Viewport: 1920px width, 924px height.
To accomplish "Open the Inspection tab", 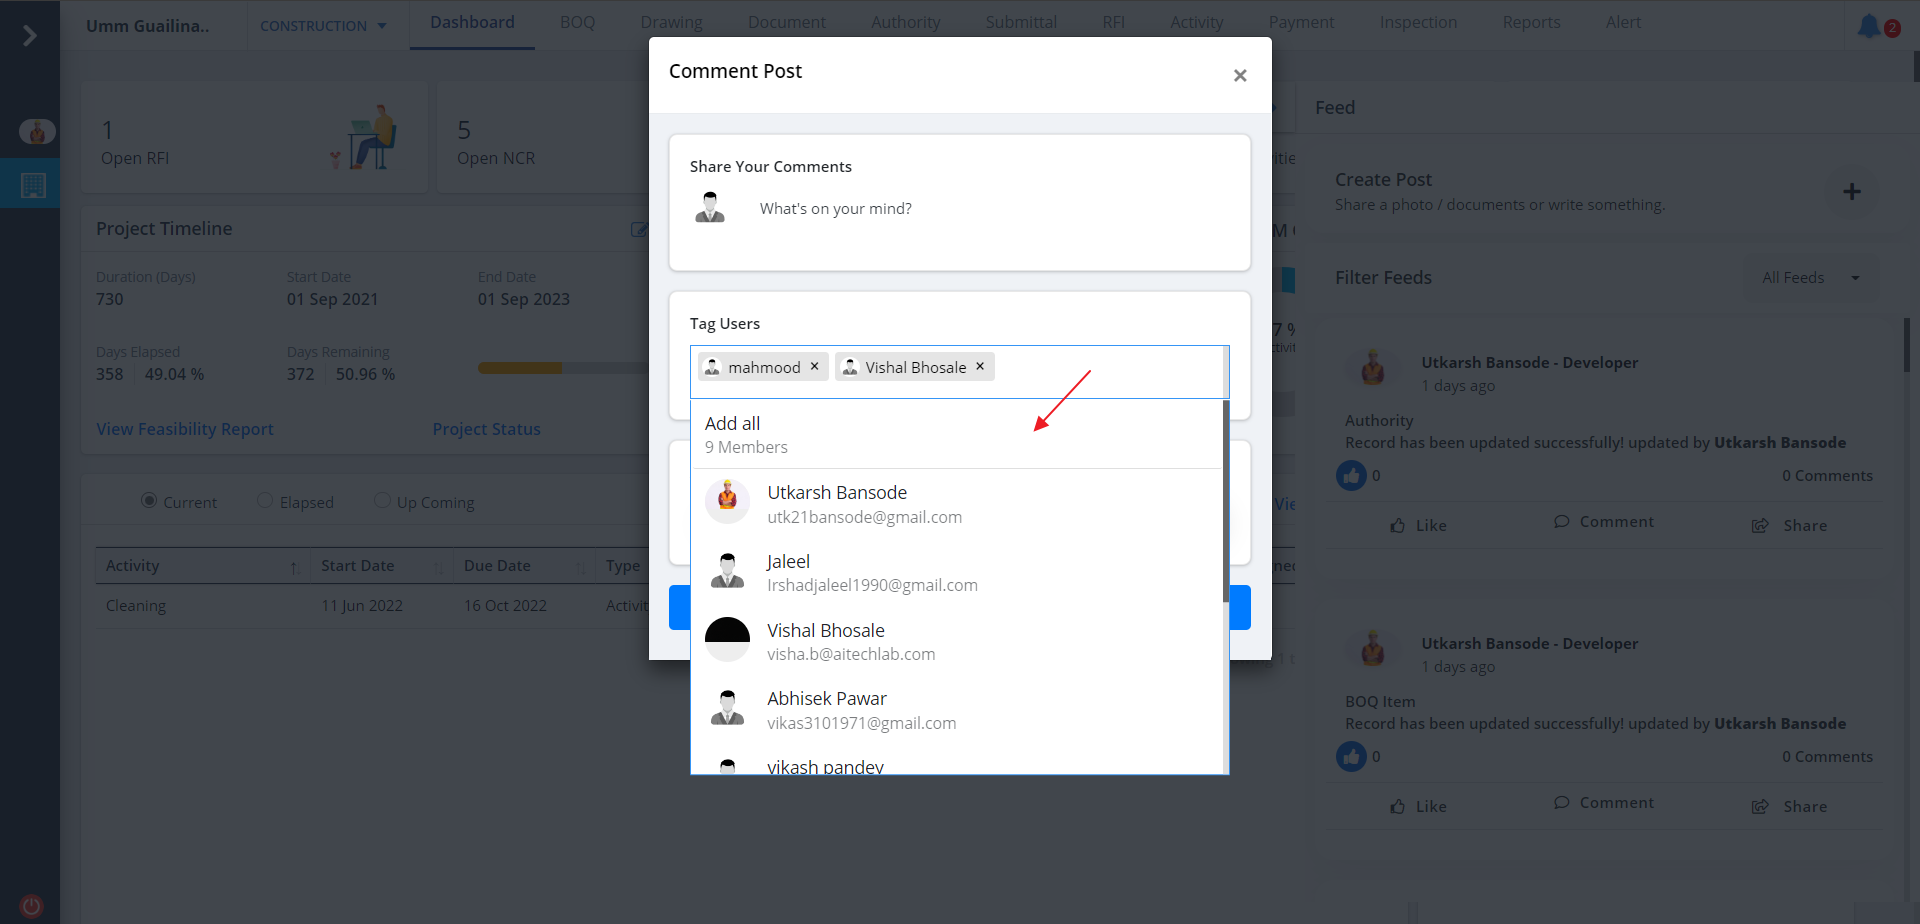I will click(1417, 22).
